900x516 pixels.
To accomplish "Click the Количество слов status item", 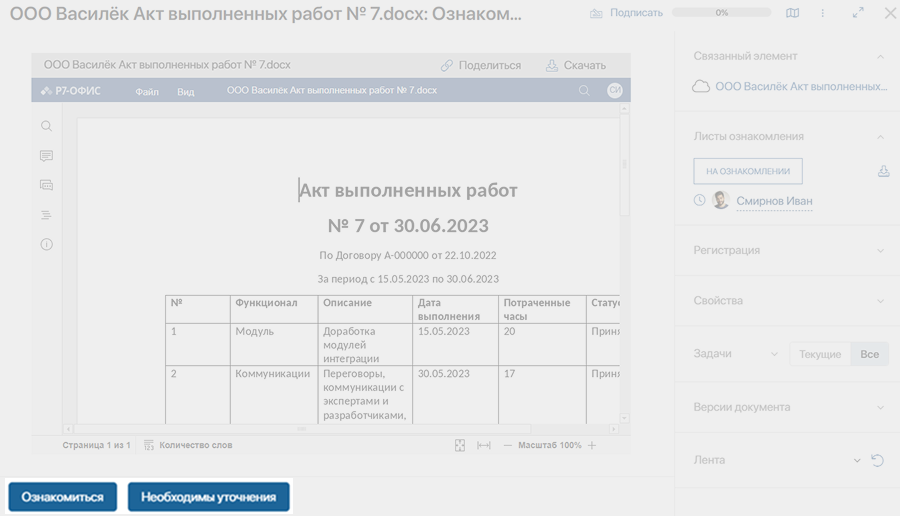I will (x=196, y=445).
